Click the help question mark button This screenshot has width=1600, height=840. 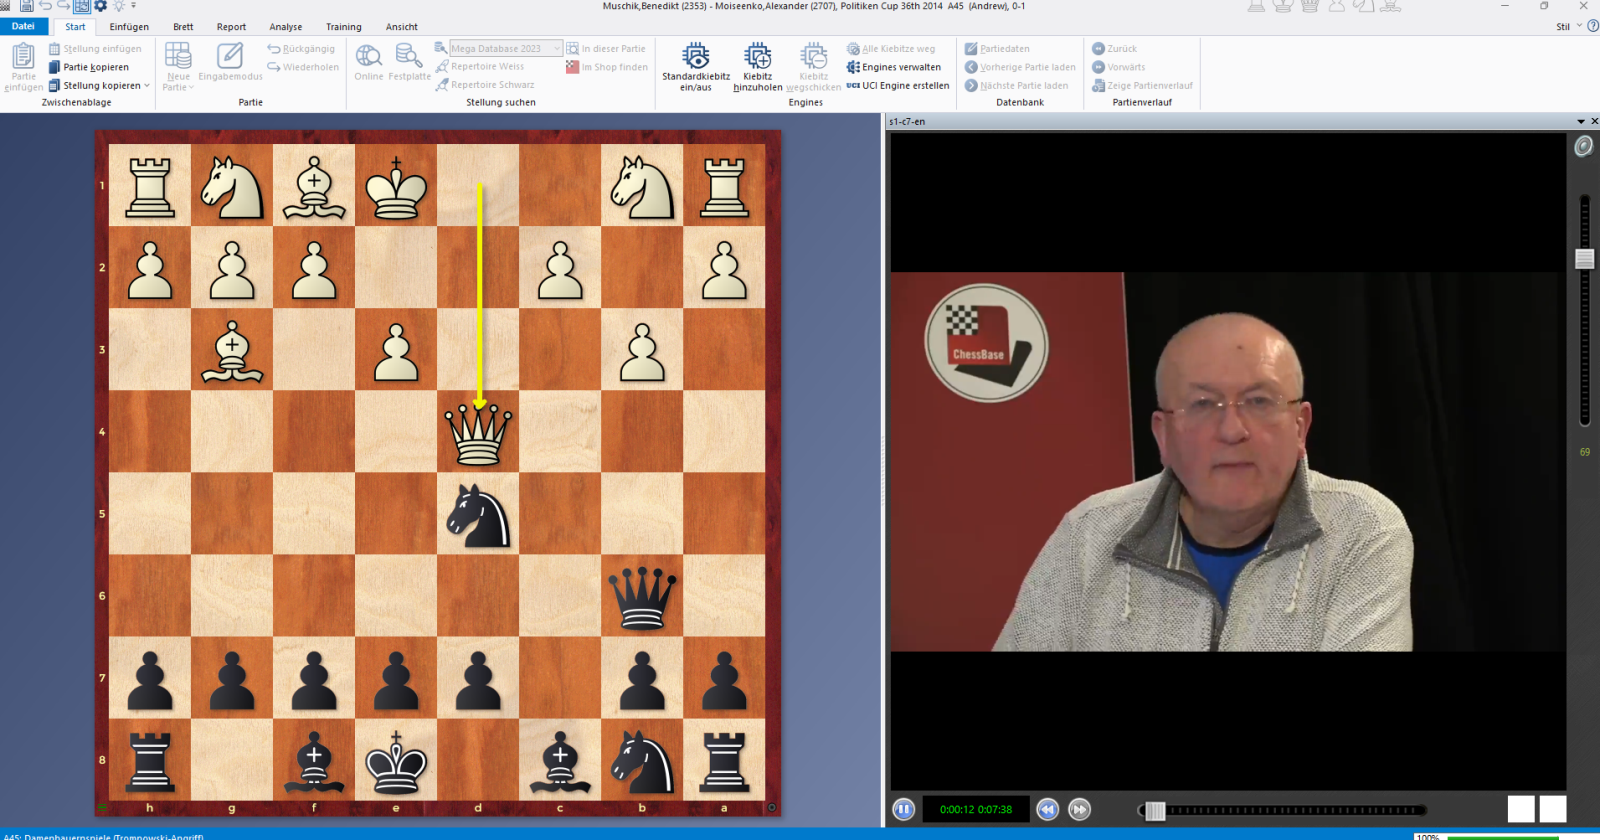tap(1593, 27)
